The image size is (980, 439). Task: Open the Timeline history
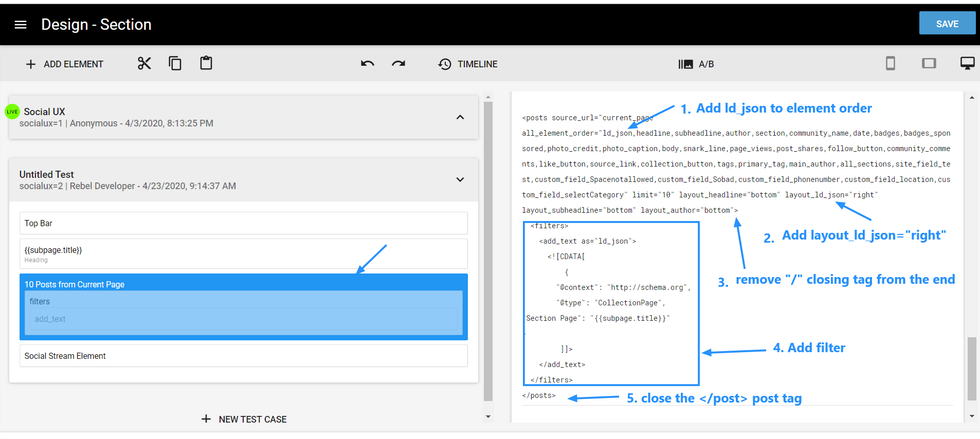coord(467,64)
